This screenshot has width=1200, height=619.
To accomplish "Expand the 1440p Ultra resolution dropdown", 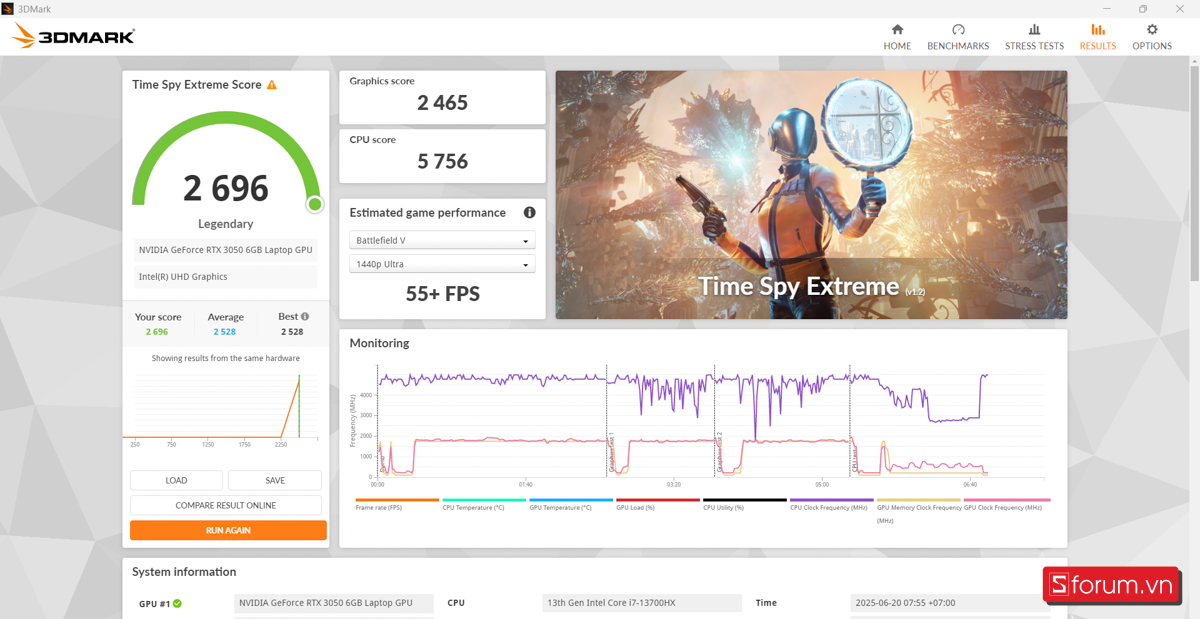I will pyautogui.click(x=442, y=264).
